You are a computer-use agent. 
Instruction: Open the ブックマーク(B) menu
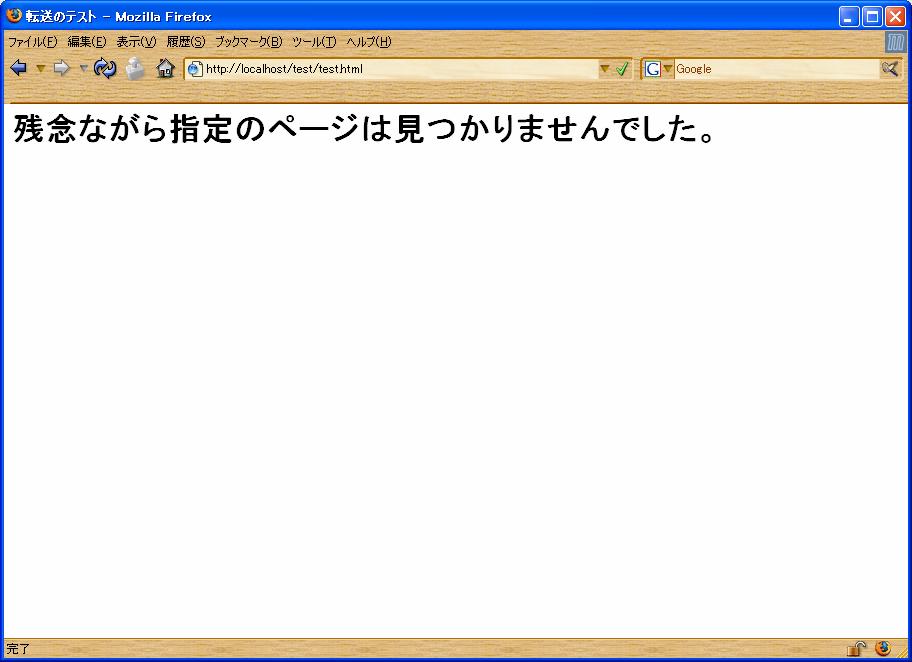pos(248,42)
